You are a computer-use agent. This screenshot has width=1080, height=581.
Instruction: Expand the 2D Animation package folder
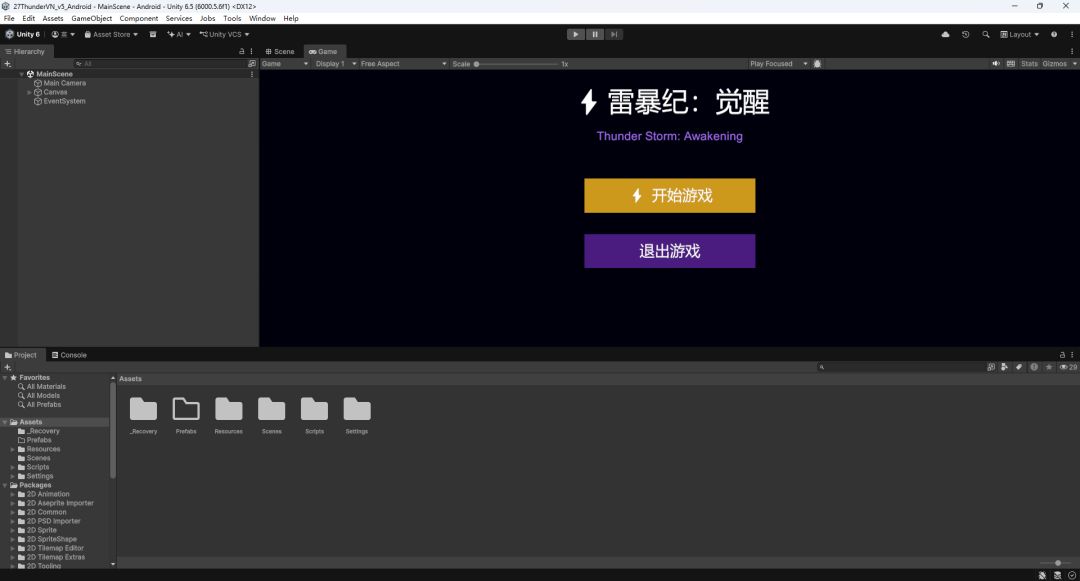[x=12, y=494]
